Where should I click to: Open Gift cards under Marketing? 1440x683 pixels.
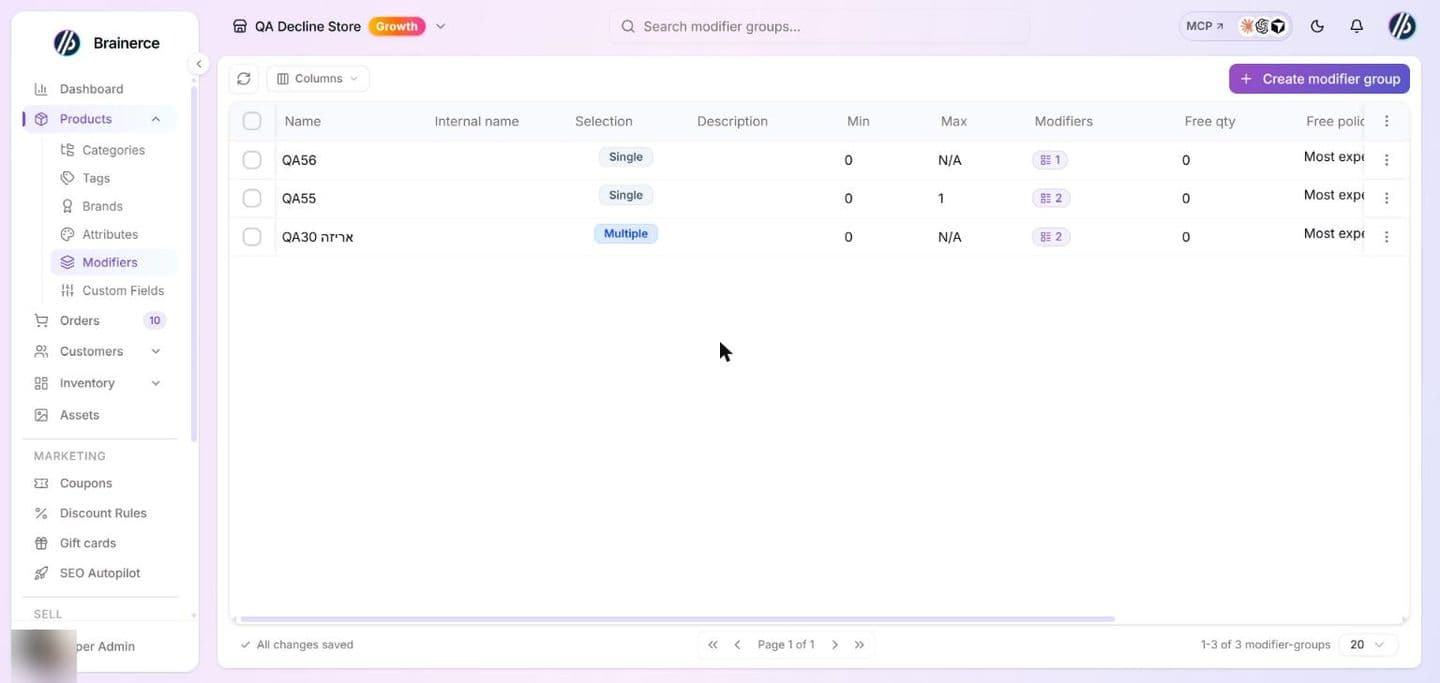[x=88, y=543]
